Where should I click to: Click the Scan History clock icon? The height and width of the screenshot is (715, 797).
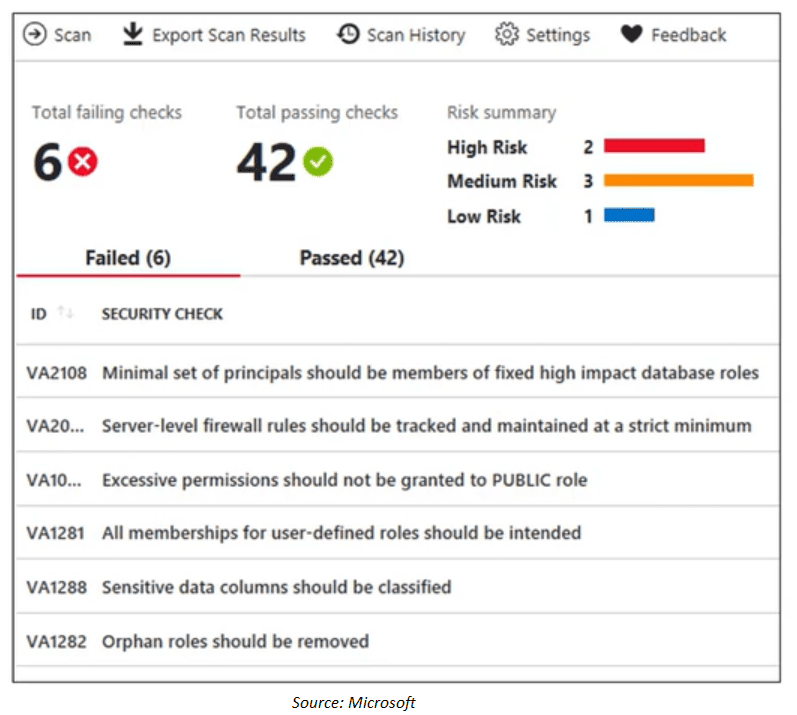(x=348, y=35)
